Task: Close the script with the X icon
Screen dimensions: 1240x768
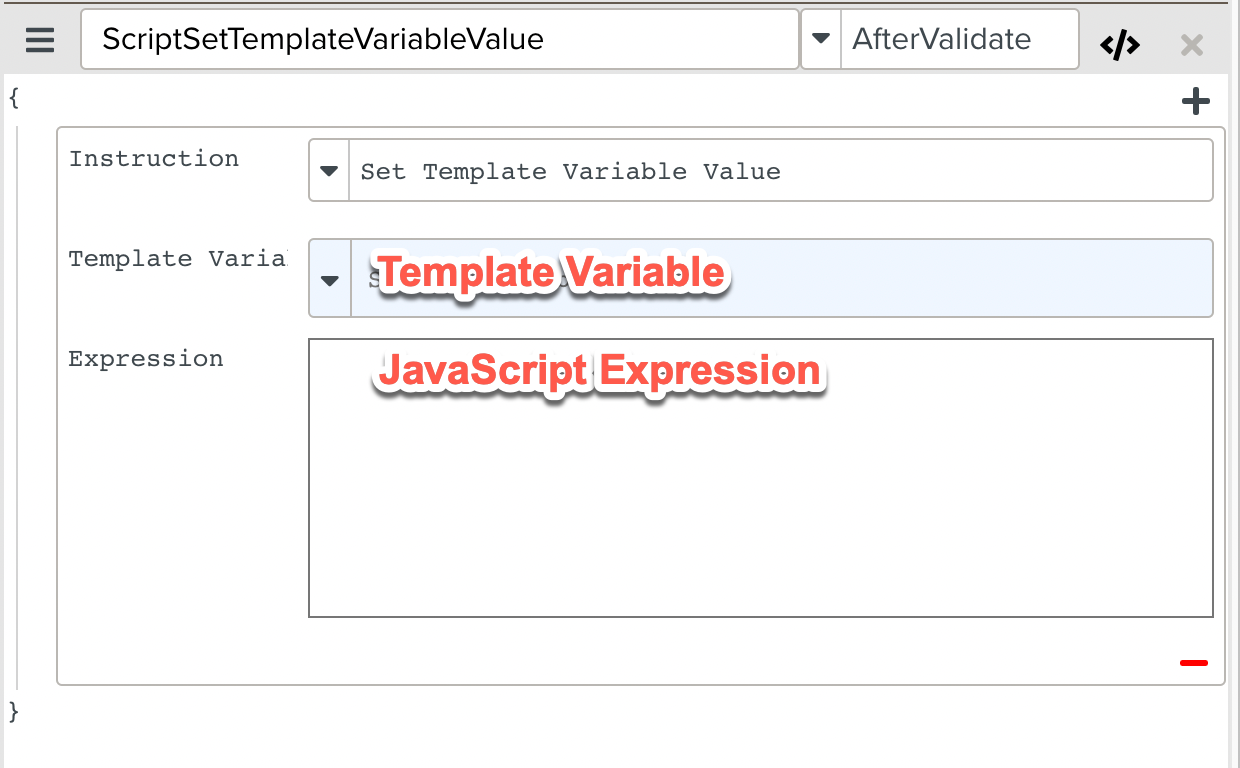Action: [1191, 45]
